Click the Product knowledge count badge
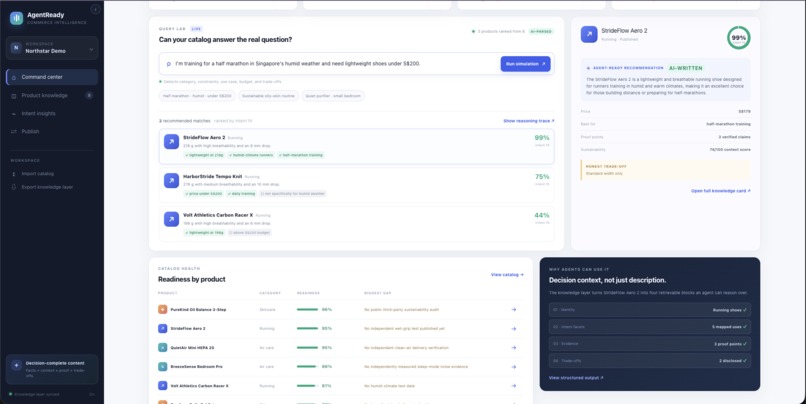The width and height of the screenshot is (806, 404). [x=89, y=96]
